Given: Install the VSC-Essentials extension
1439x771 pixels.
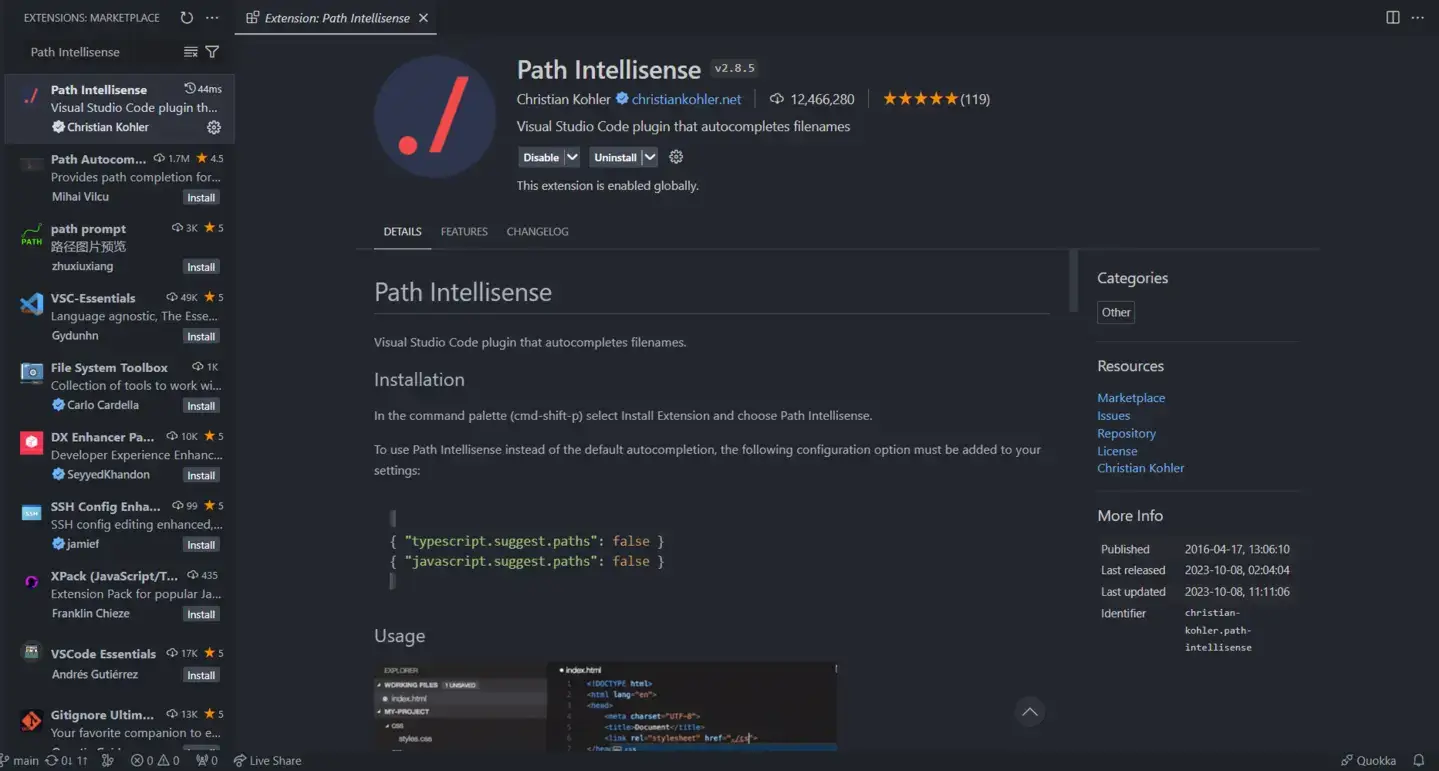Looking at the screenshot, I should [201, 336].
